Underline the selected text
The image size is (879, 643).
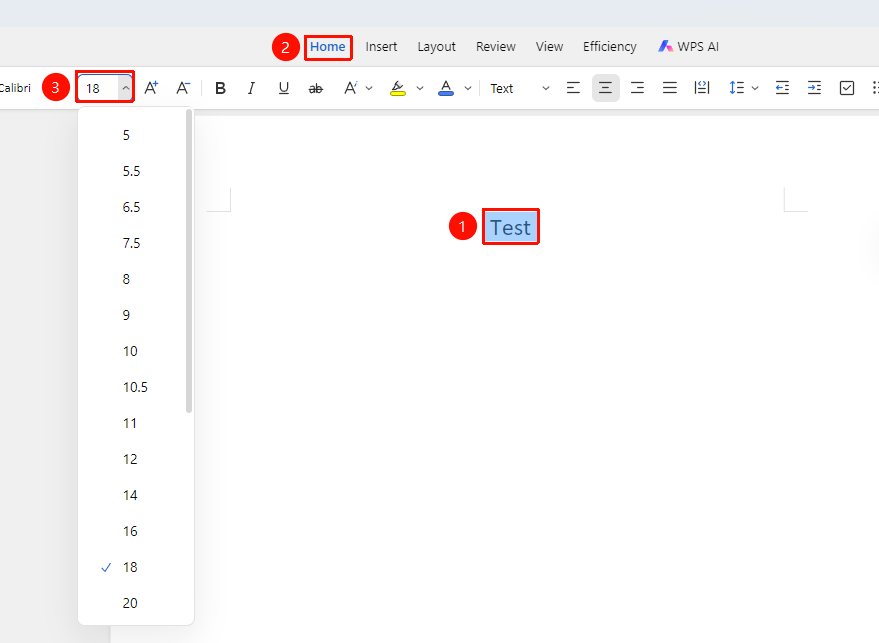coord(284,88)
